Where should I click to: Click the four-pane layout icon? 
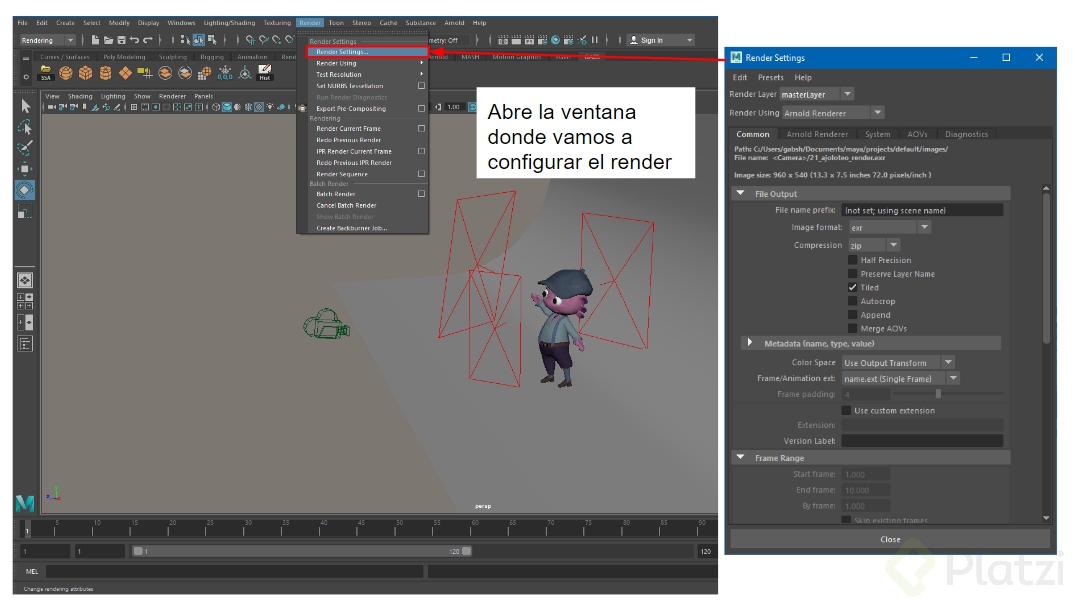point(25,301)
